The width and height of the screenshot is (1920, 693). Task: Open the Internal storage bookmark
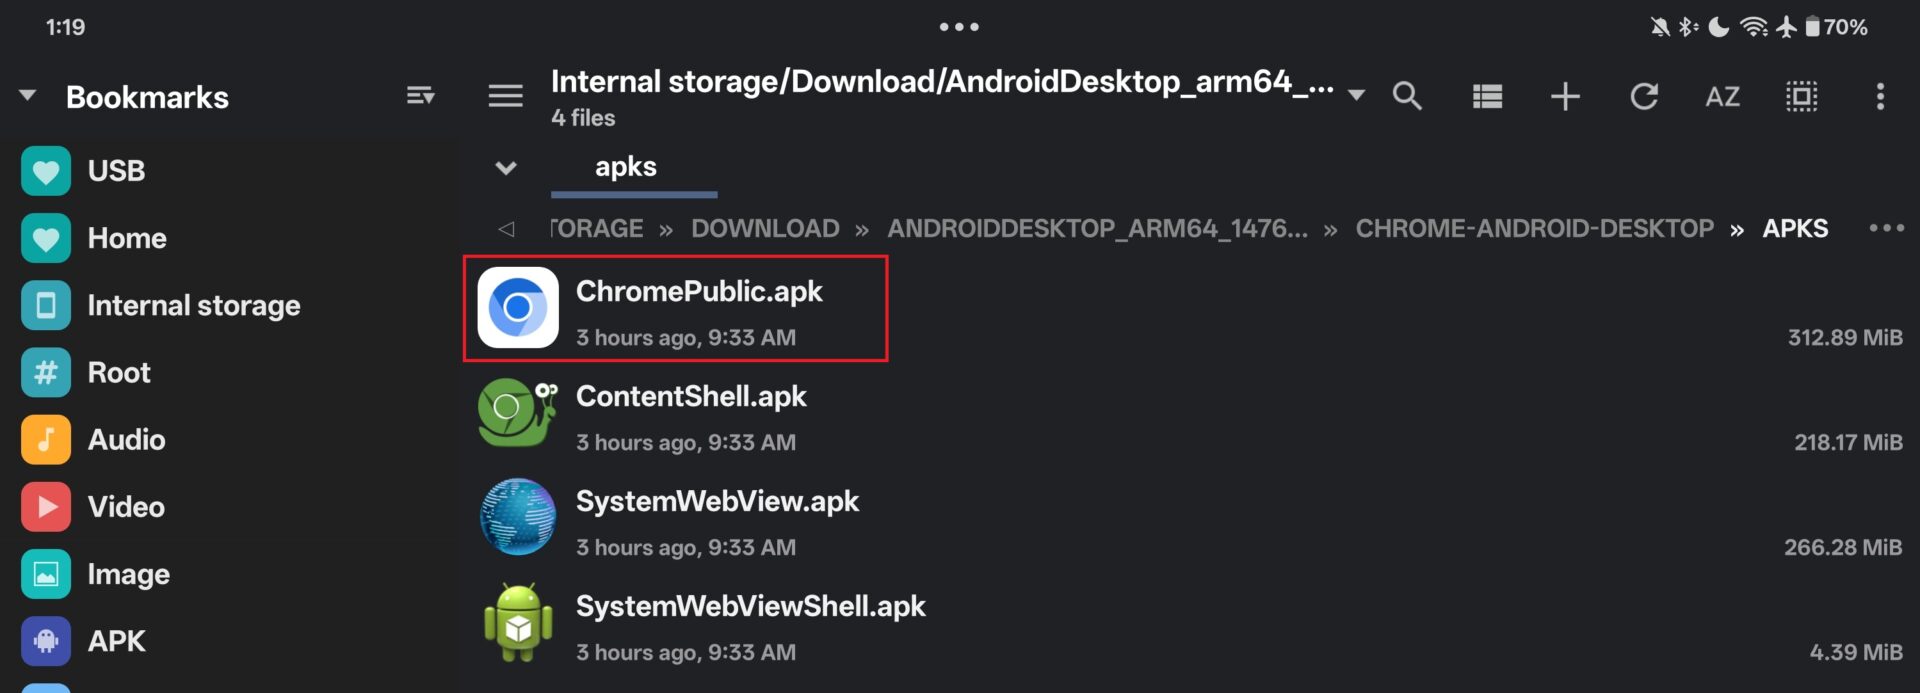(x=194, y=305)
